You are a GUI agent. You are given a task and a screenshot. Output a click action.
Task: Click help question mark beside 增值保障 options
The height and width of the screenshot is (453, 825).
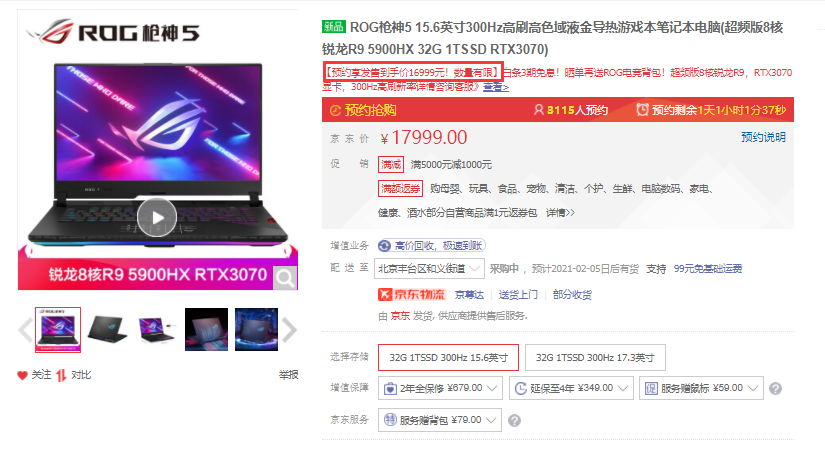click(x=775, y=389)
